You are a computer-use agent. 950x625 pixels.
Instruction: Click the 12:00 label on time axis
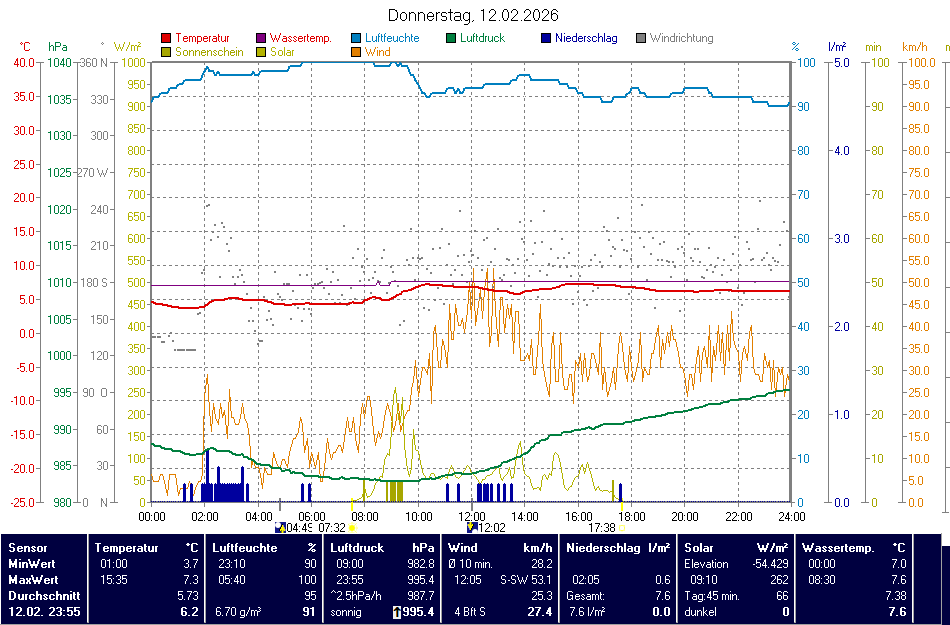[472, 516]
